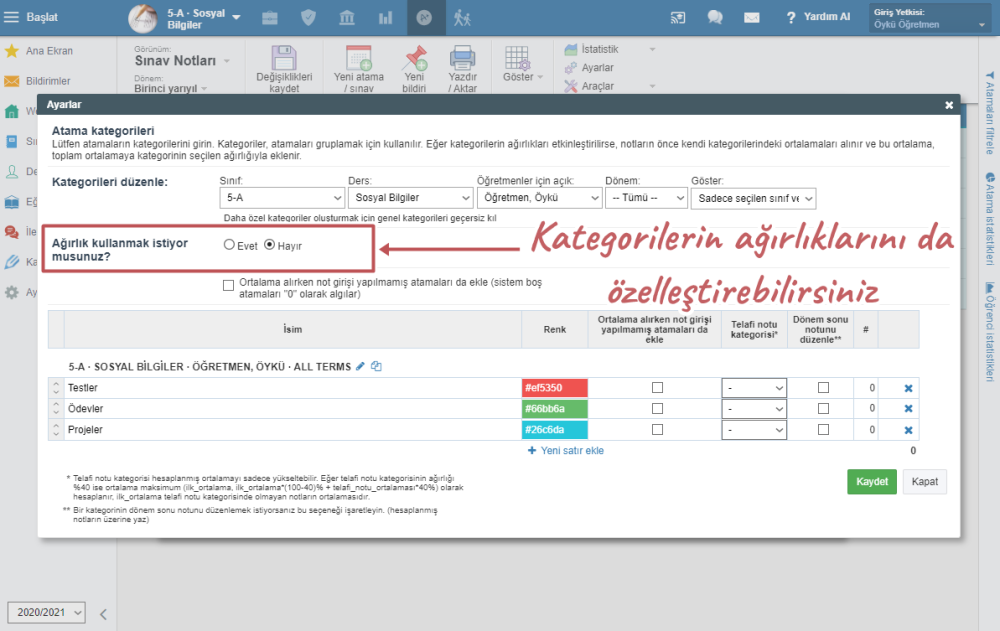
Task: Click Yazdır / Aktar printer icon
Action: [x=462, y=58]
